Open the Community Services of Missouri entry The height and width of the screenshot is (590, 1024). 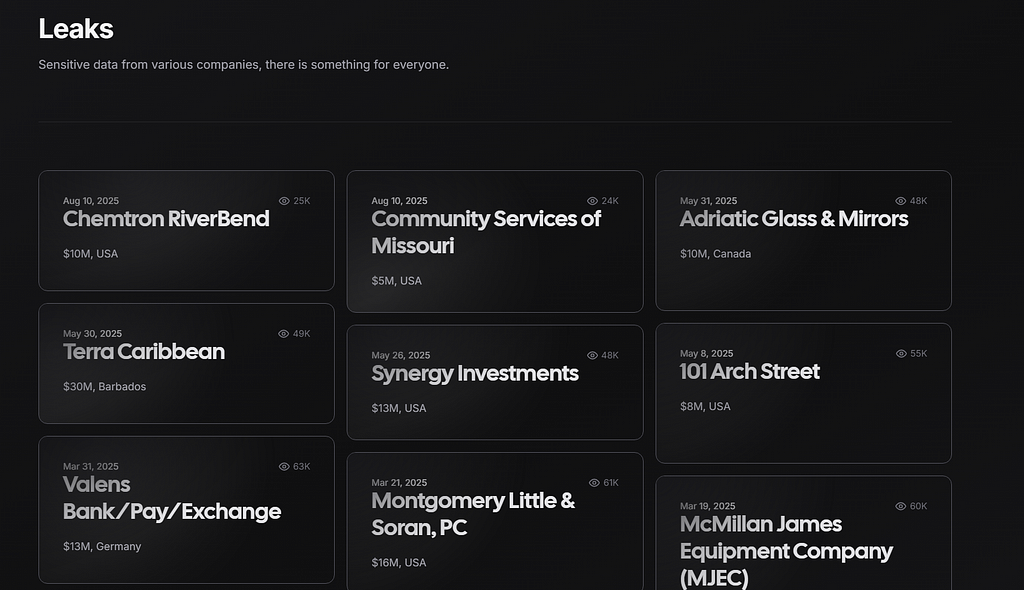485,232
